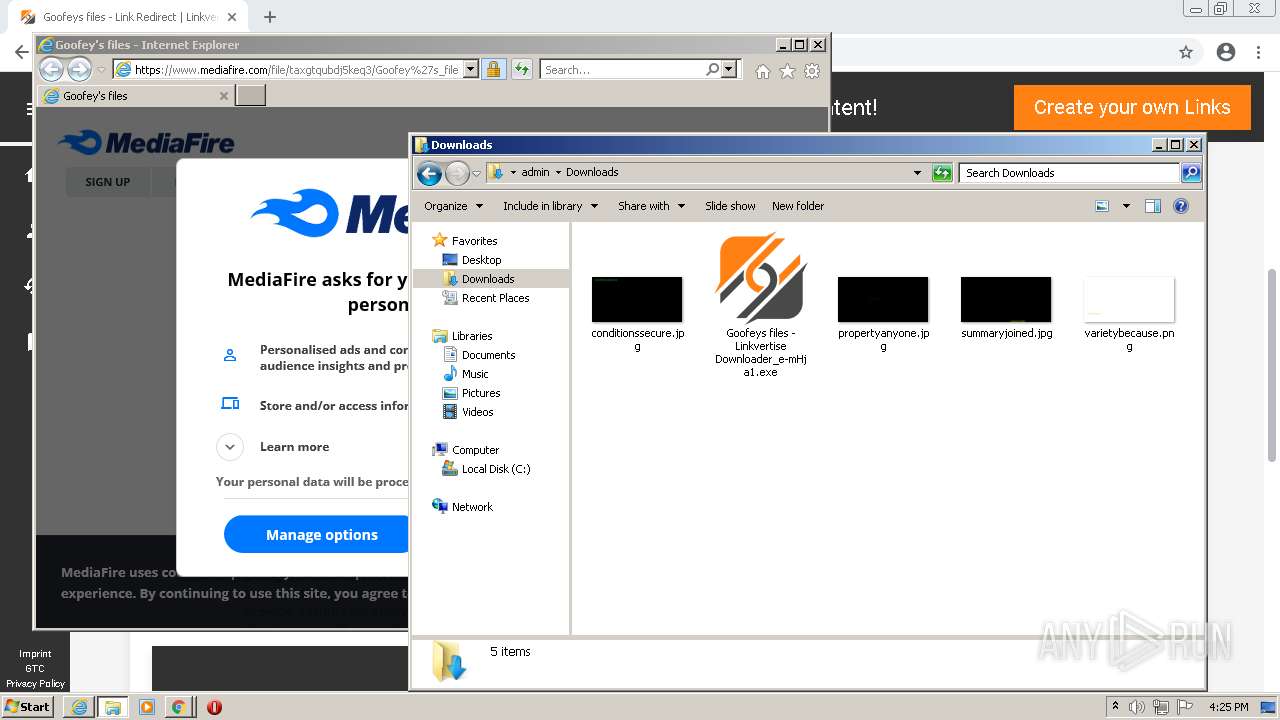Open Chrome's three-dot menu
This screenshot has height=720, width=1280.
[x=1259, y=52]
